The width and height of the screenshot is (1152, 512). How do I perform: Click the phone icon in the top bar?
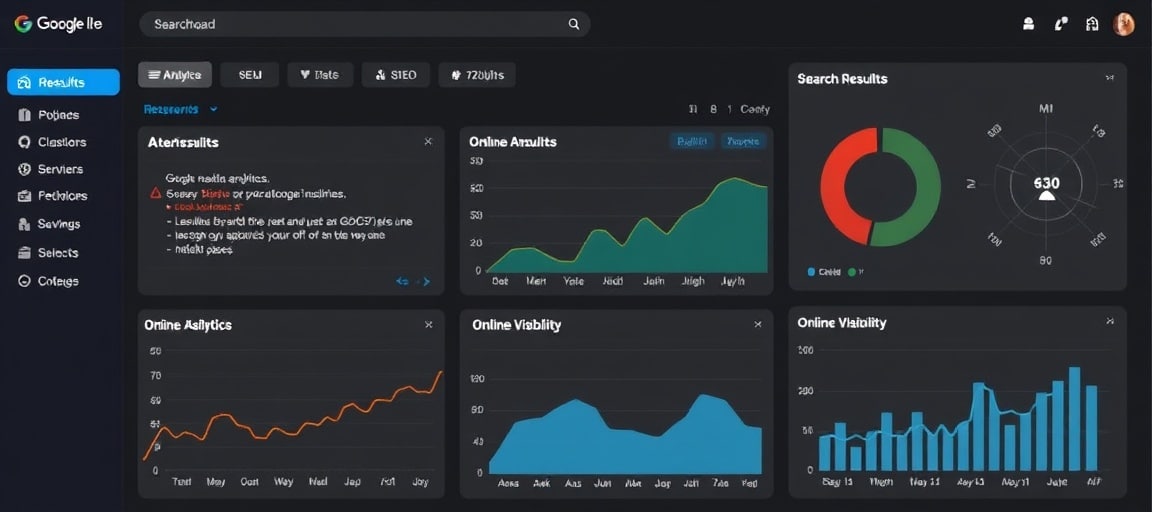tap(1060, 24)
